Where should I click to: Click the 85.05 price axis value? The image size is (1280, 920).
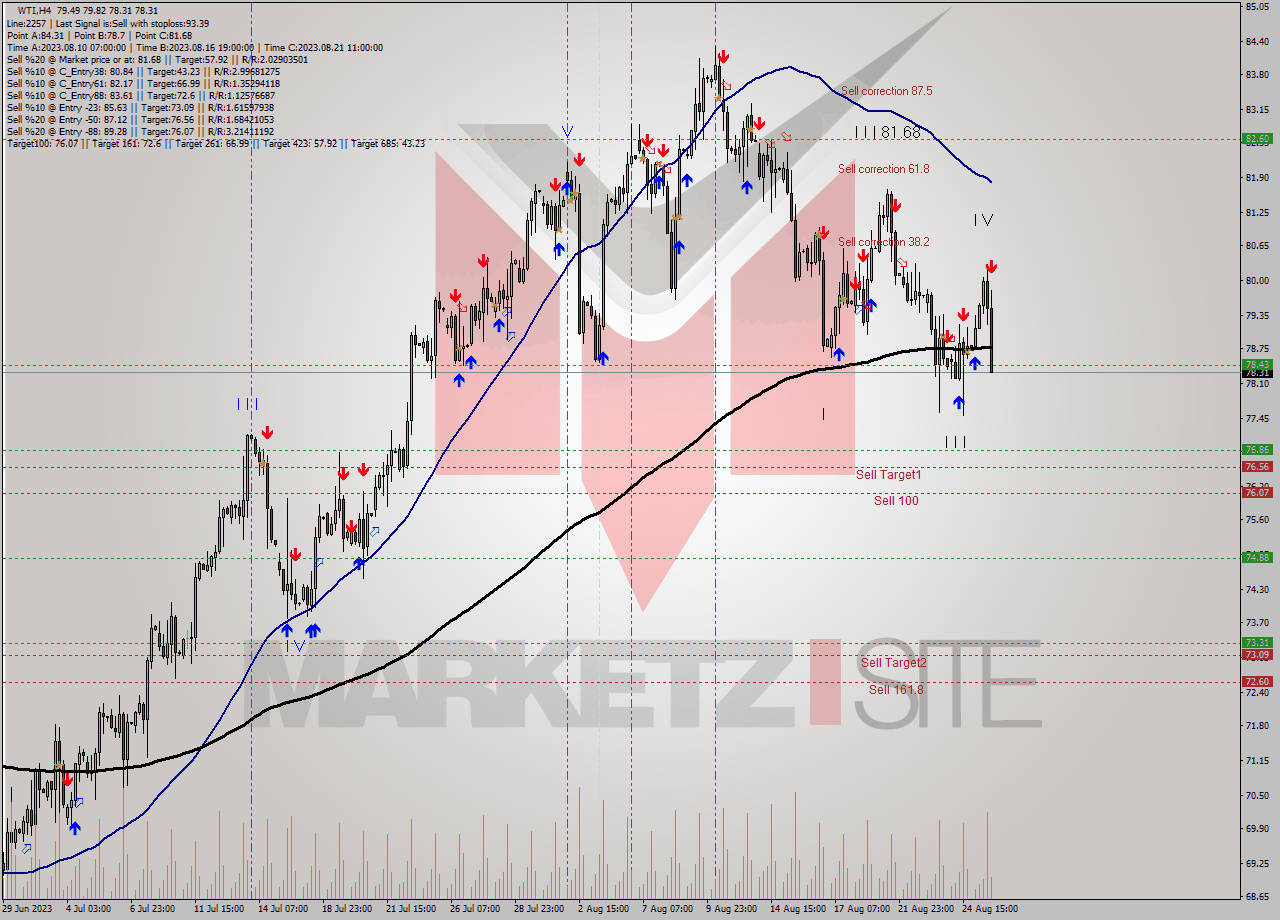1257,7
